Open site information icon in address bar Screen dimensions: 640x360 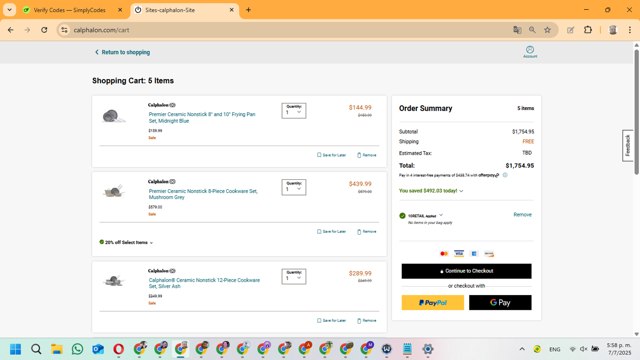pos(64,30)
